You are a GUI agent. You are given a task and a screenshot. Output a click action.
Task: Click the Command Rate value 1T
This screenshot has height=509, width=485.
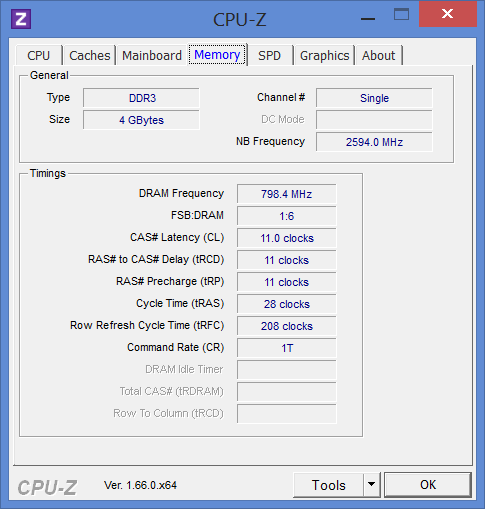click(287, 348)
